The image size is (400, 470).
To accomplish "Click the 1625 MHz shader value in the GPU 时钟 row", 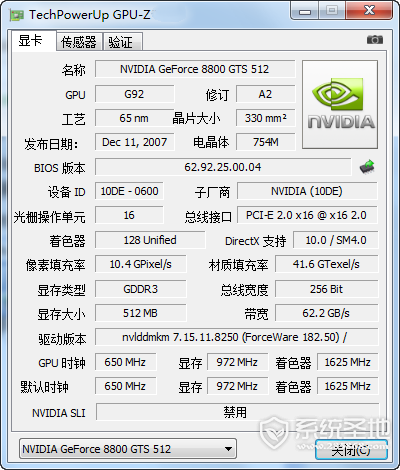I will [x=348, y=362].
